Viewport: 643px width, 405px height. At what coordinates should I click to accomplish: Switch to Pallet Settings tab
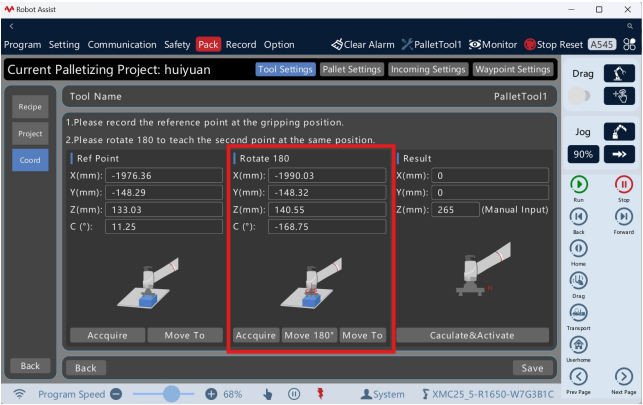(351, 69)
